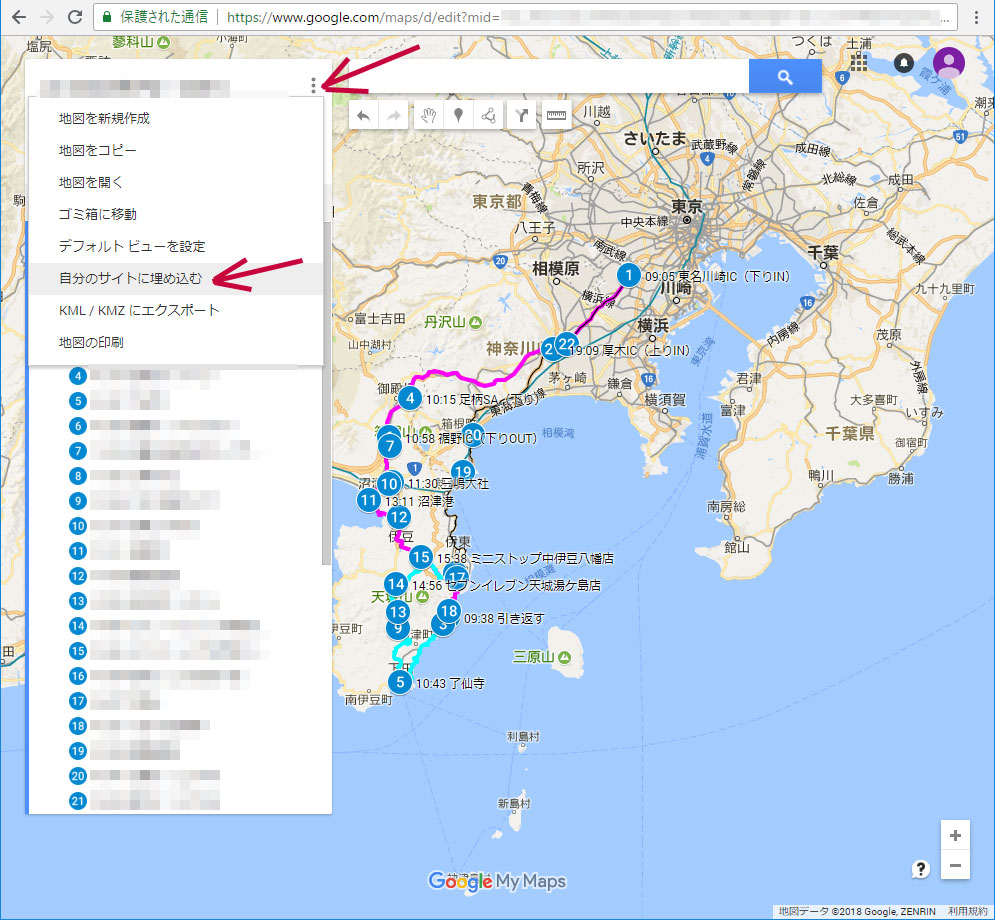995x920 pixels.
Task: Click map marker 4 at 足柄SA
Action: (410, 398)
